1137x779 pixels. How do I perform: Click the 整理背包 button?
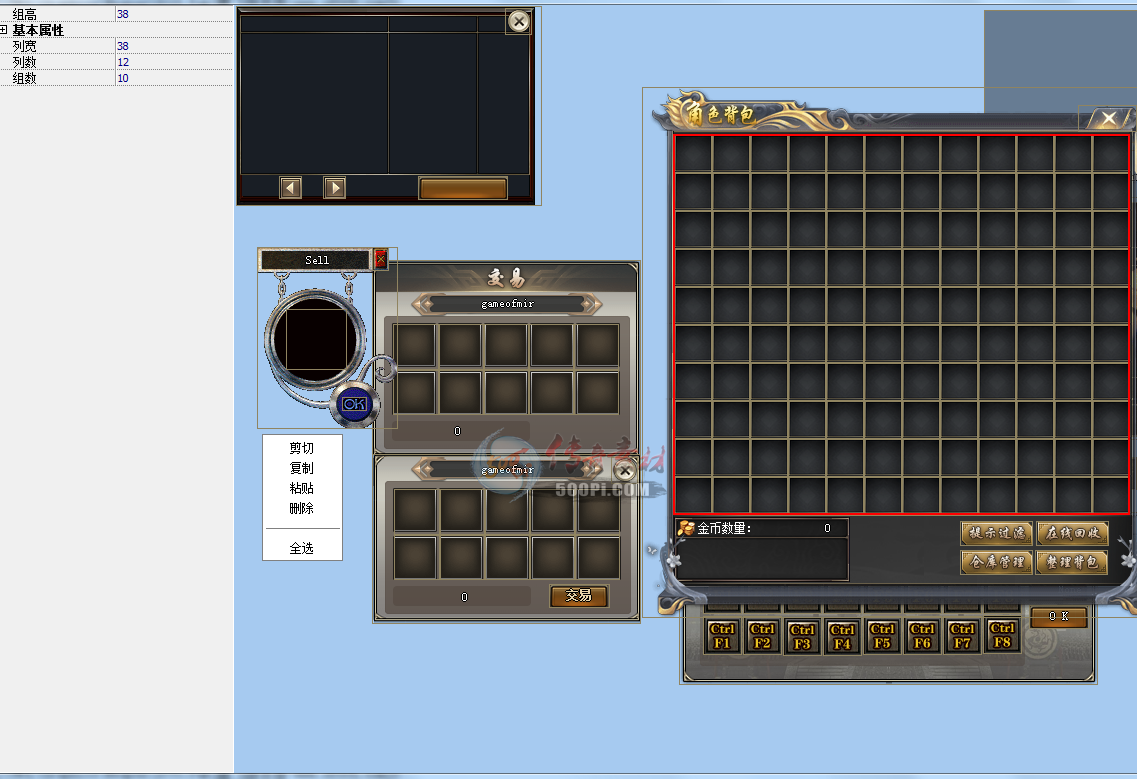[1072, 562]
